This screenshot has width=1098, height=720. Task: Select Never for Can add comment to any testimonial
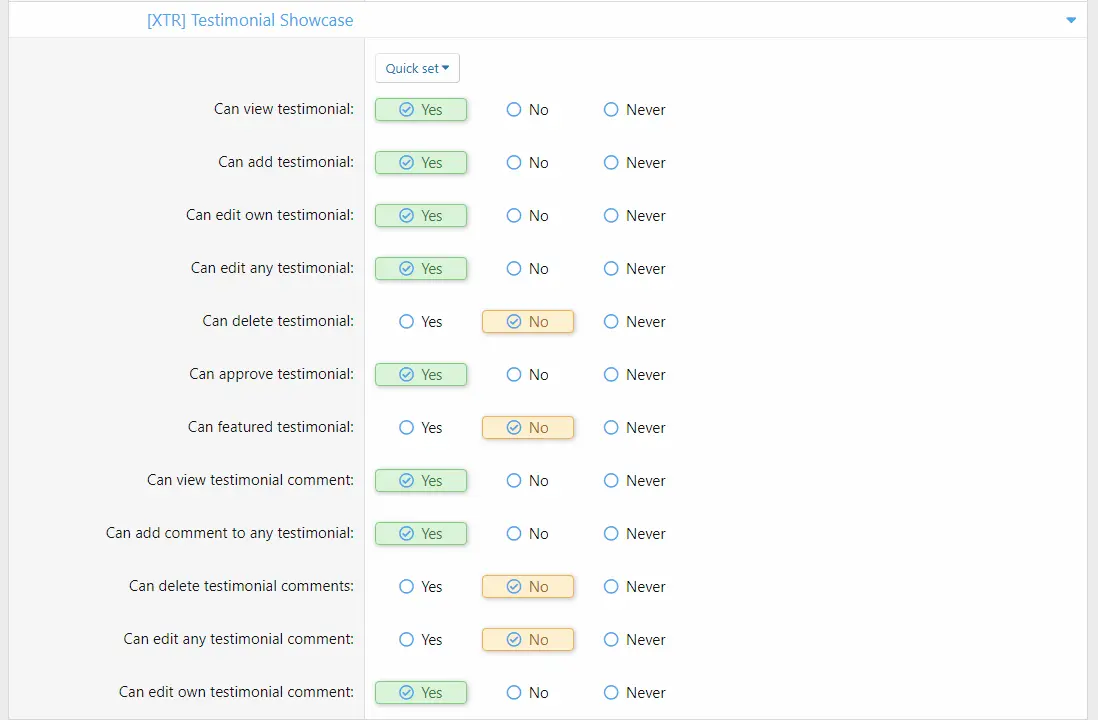[x=634, y=534]
